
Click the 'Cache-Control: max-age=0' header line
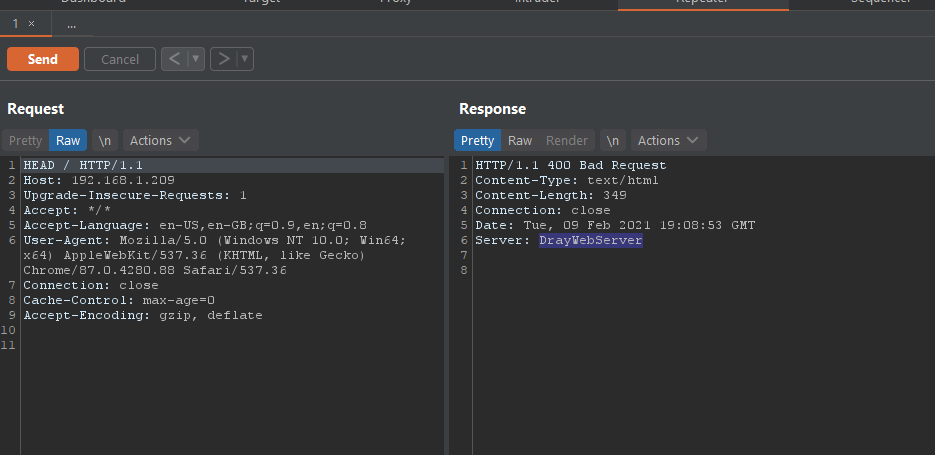[x=119, y=300]
